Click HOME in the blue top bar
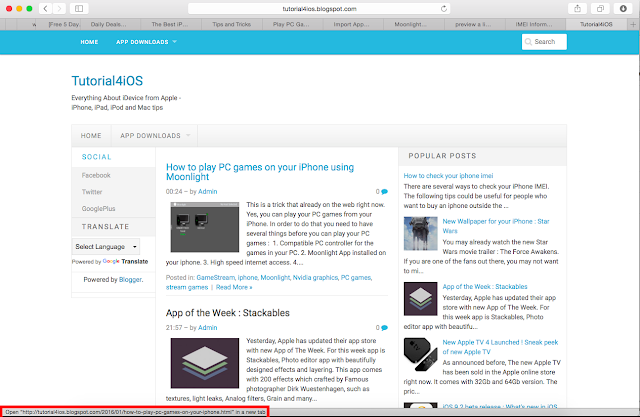Image resolution: width=640 pixels, height=417 pixels. pyautogui.click(x=89, y=42)
